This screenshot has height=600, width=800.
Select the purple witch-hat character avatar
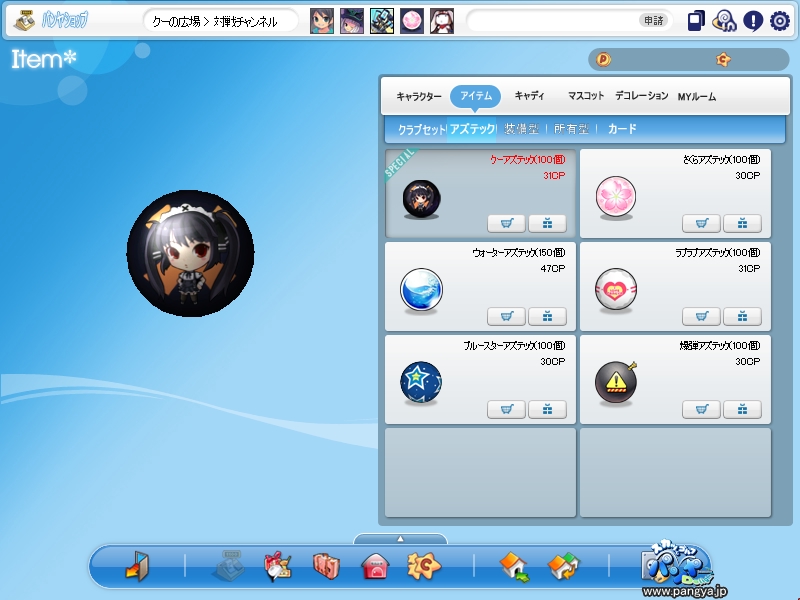coord(352,21)
